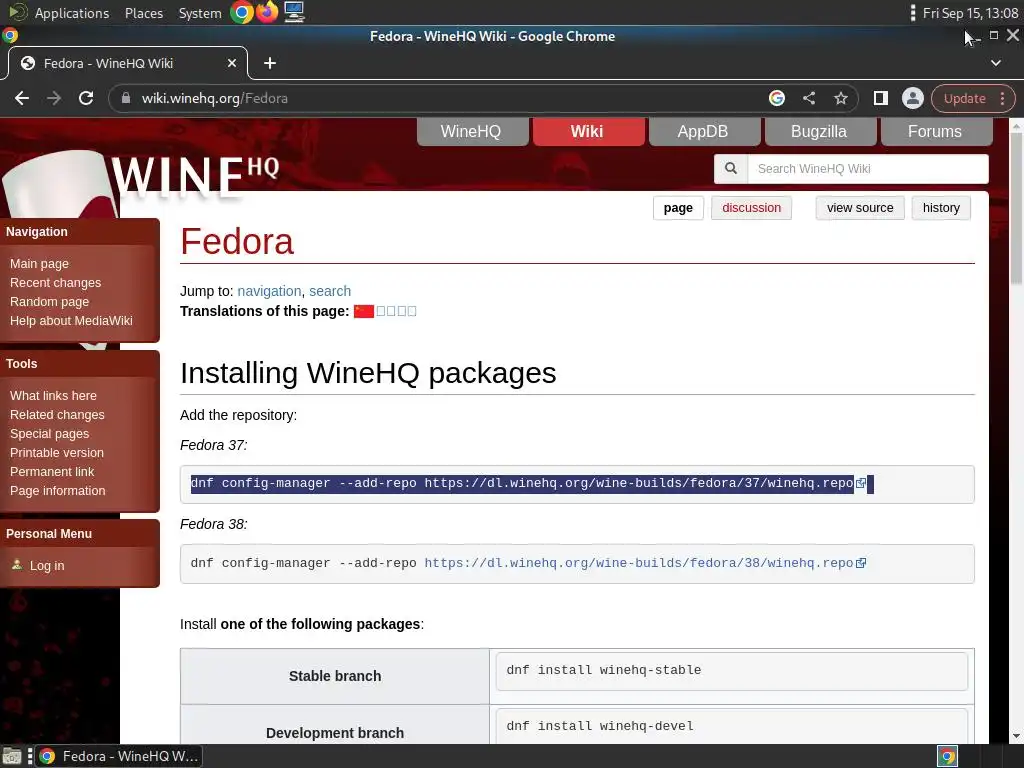Open Printable version link
The height and width of the screenshot is (768, 1024).
pos(56,453)
